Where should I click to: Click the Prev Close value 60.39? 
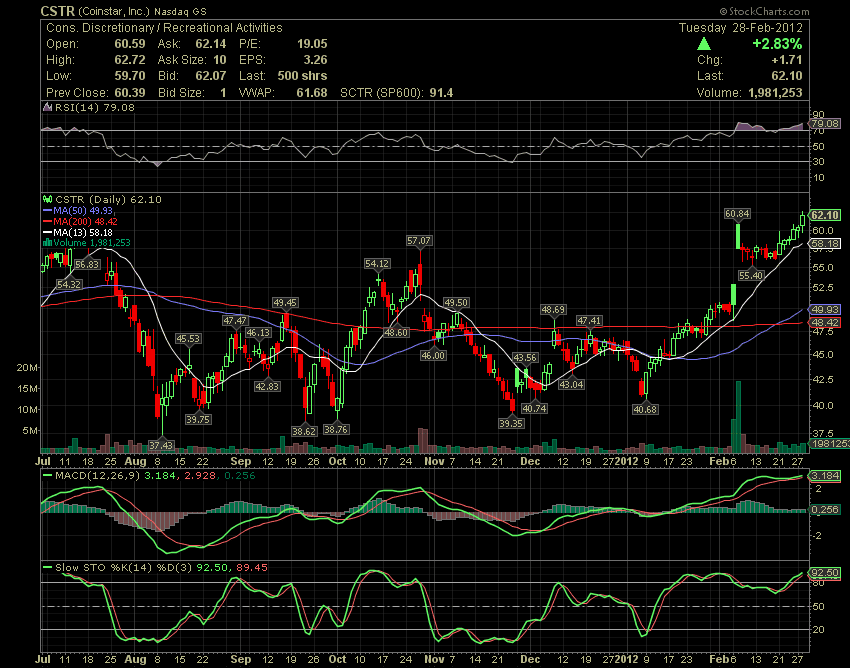130,93
